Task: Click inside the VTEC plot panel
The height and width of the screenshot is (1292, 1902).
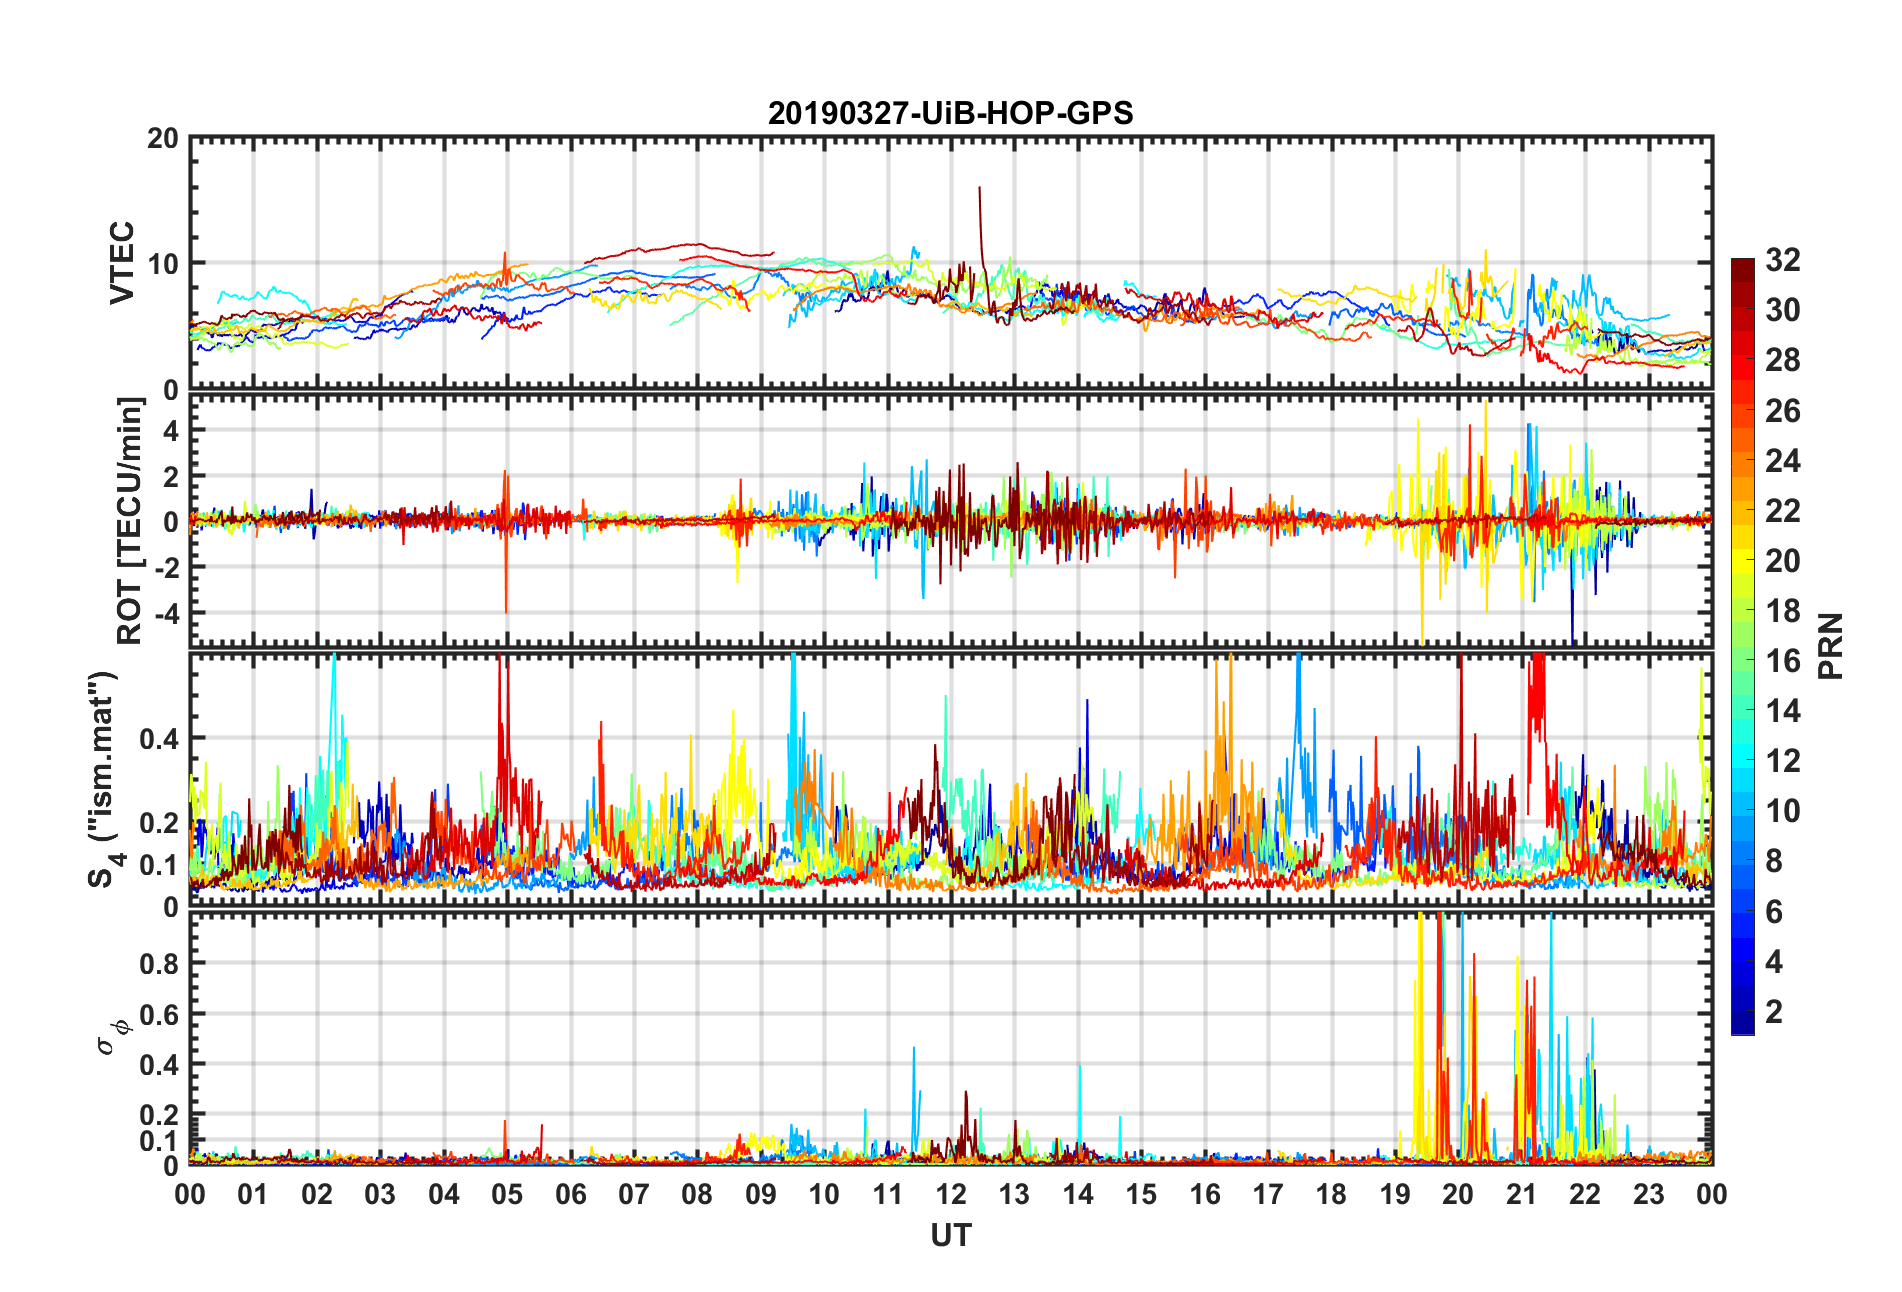Action: coord(950,263)
